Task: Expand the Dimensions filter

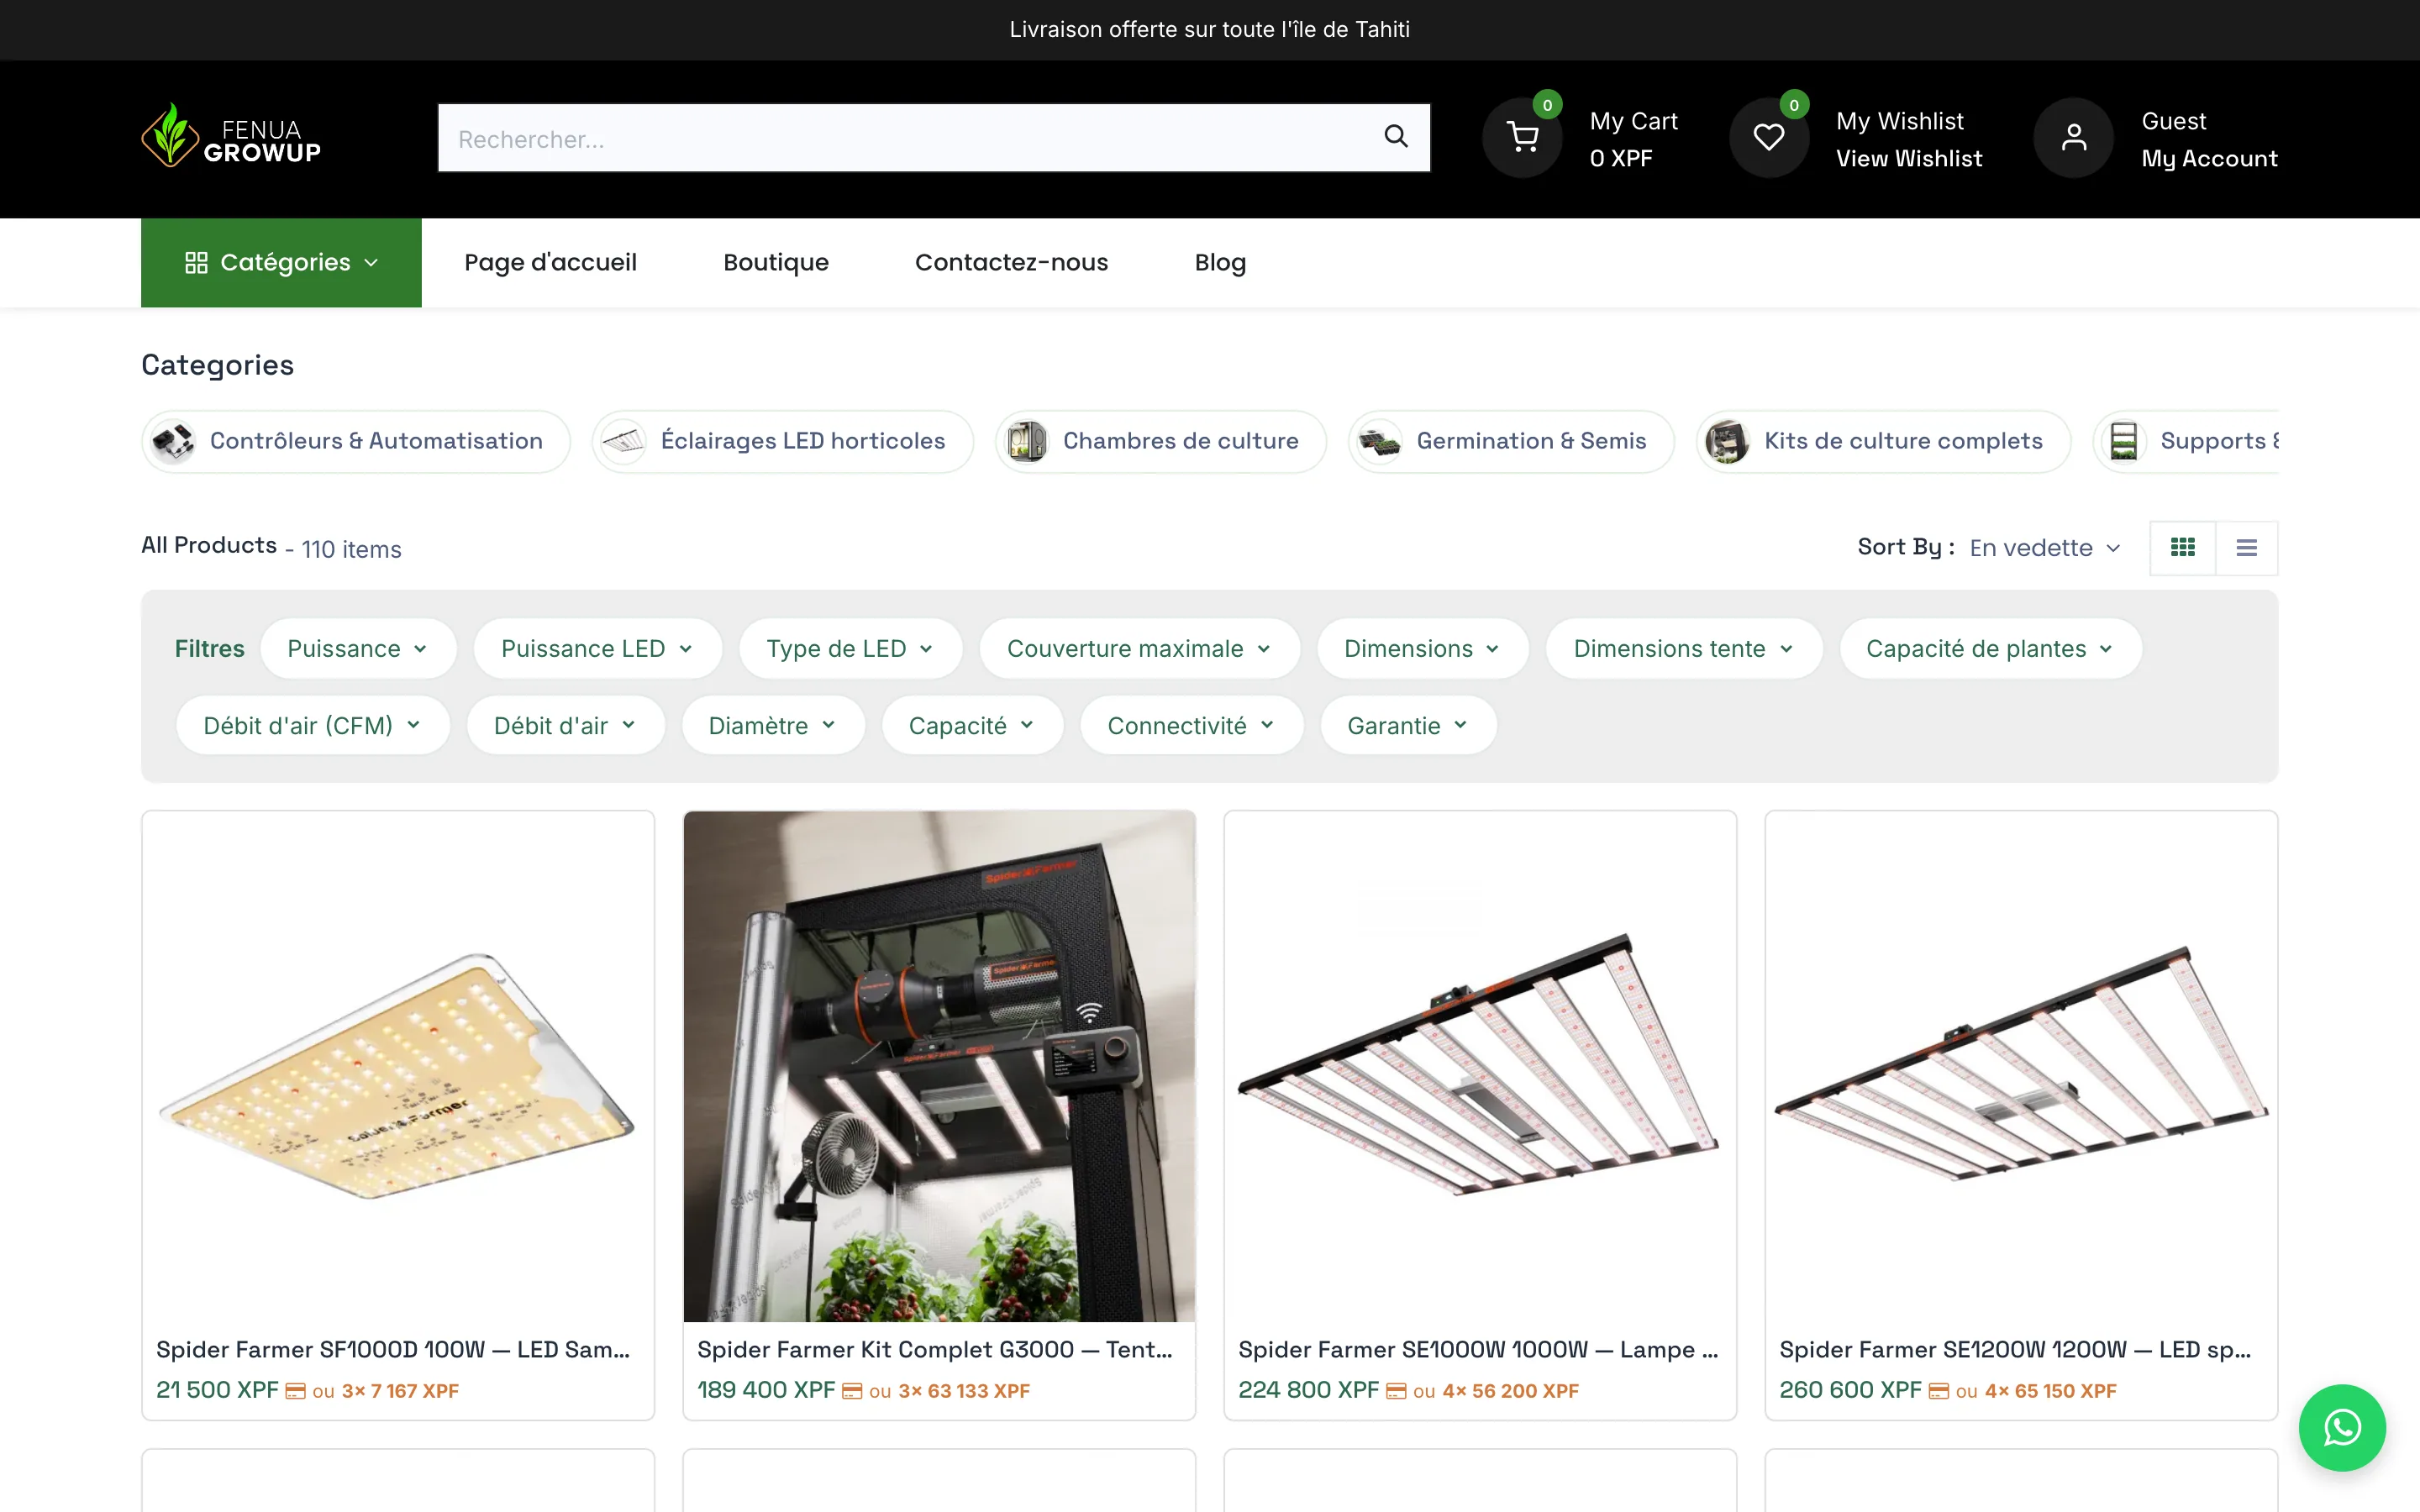Action: 1423,648
